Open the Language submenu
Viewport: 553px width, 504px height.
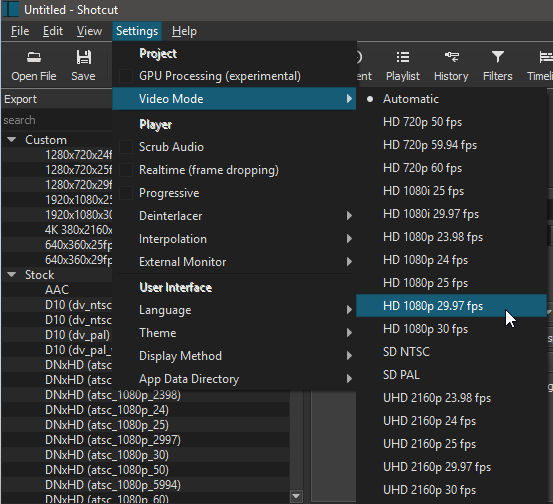coord(234,310)
